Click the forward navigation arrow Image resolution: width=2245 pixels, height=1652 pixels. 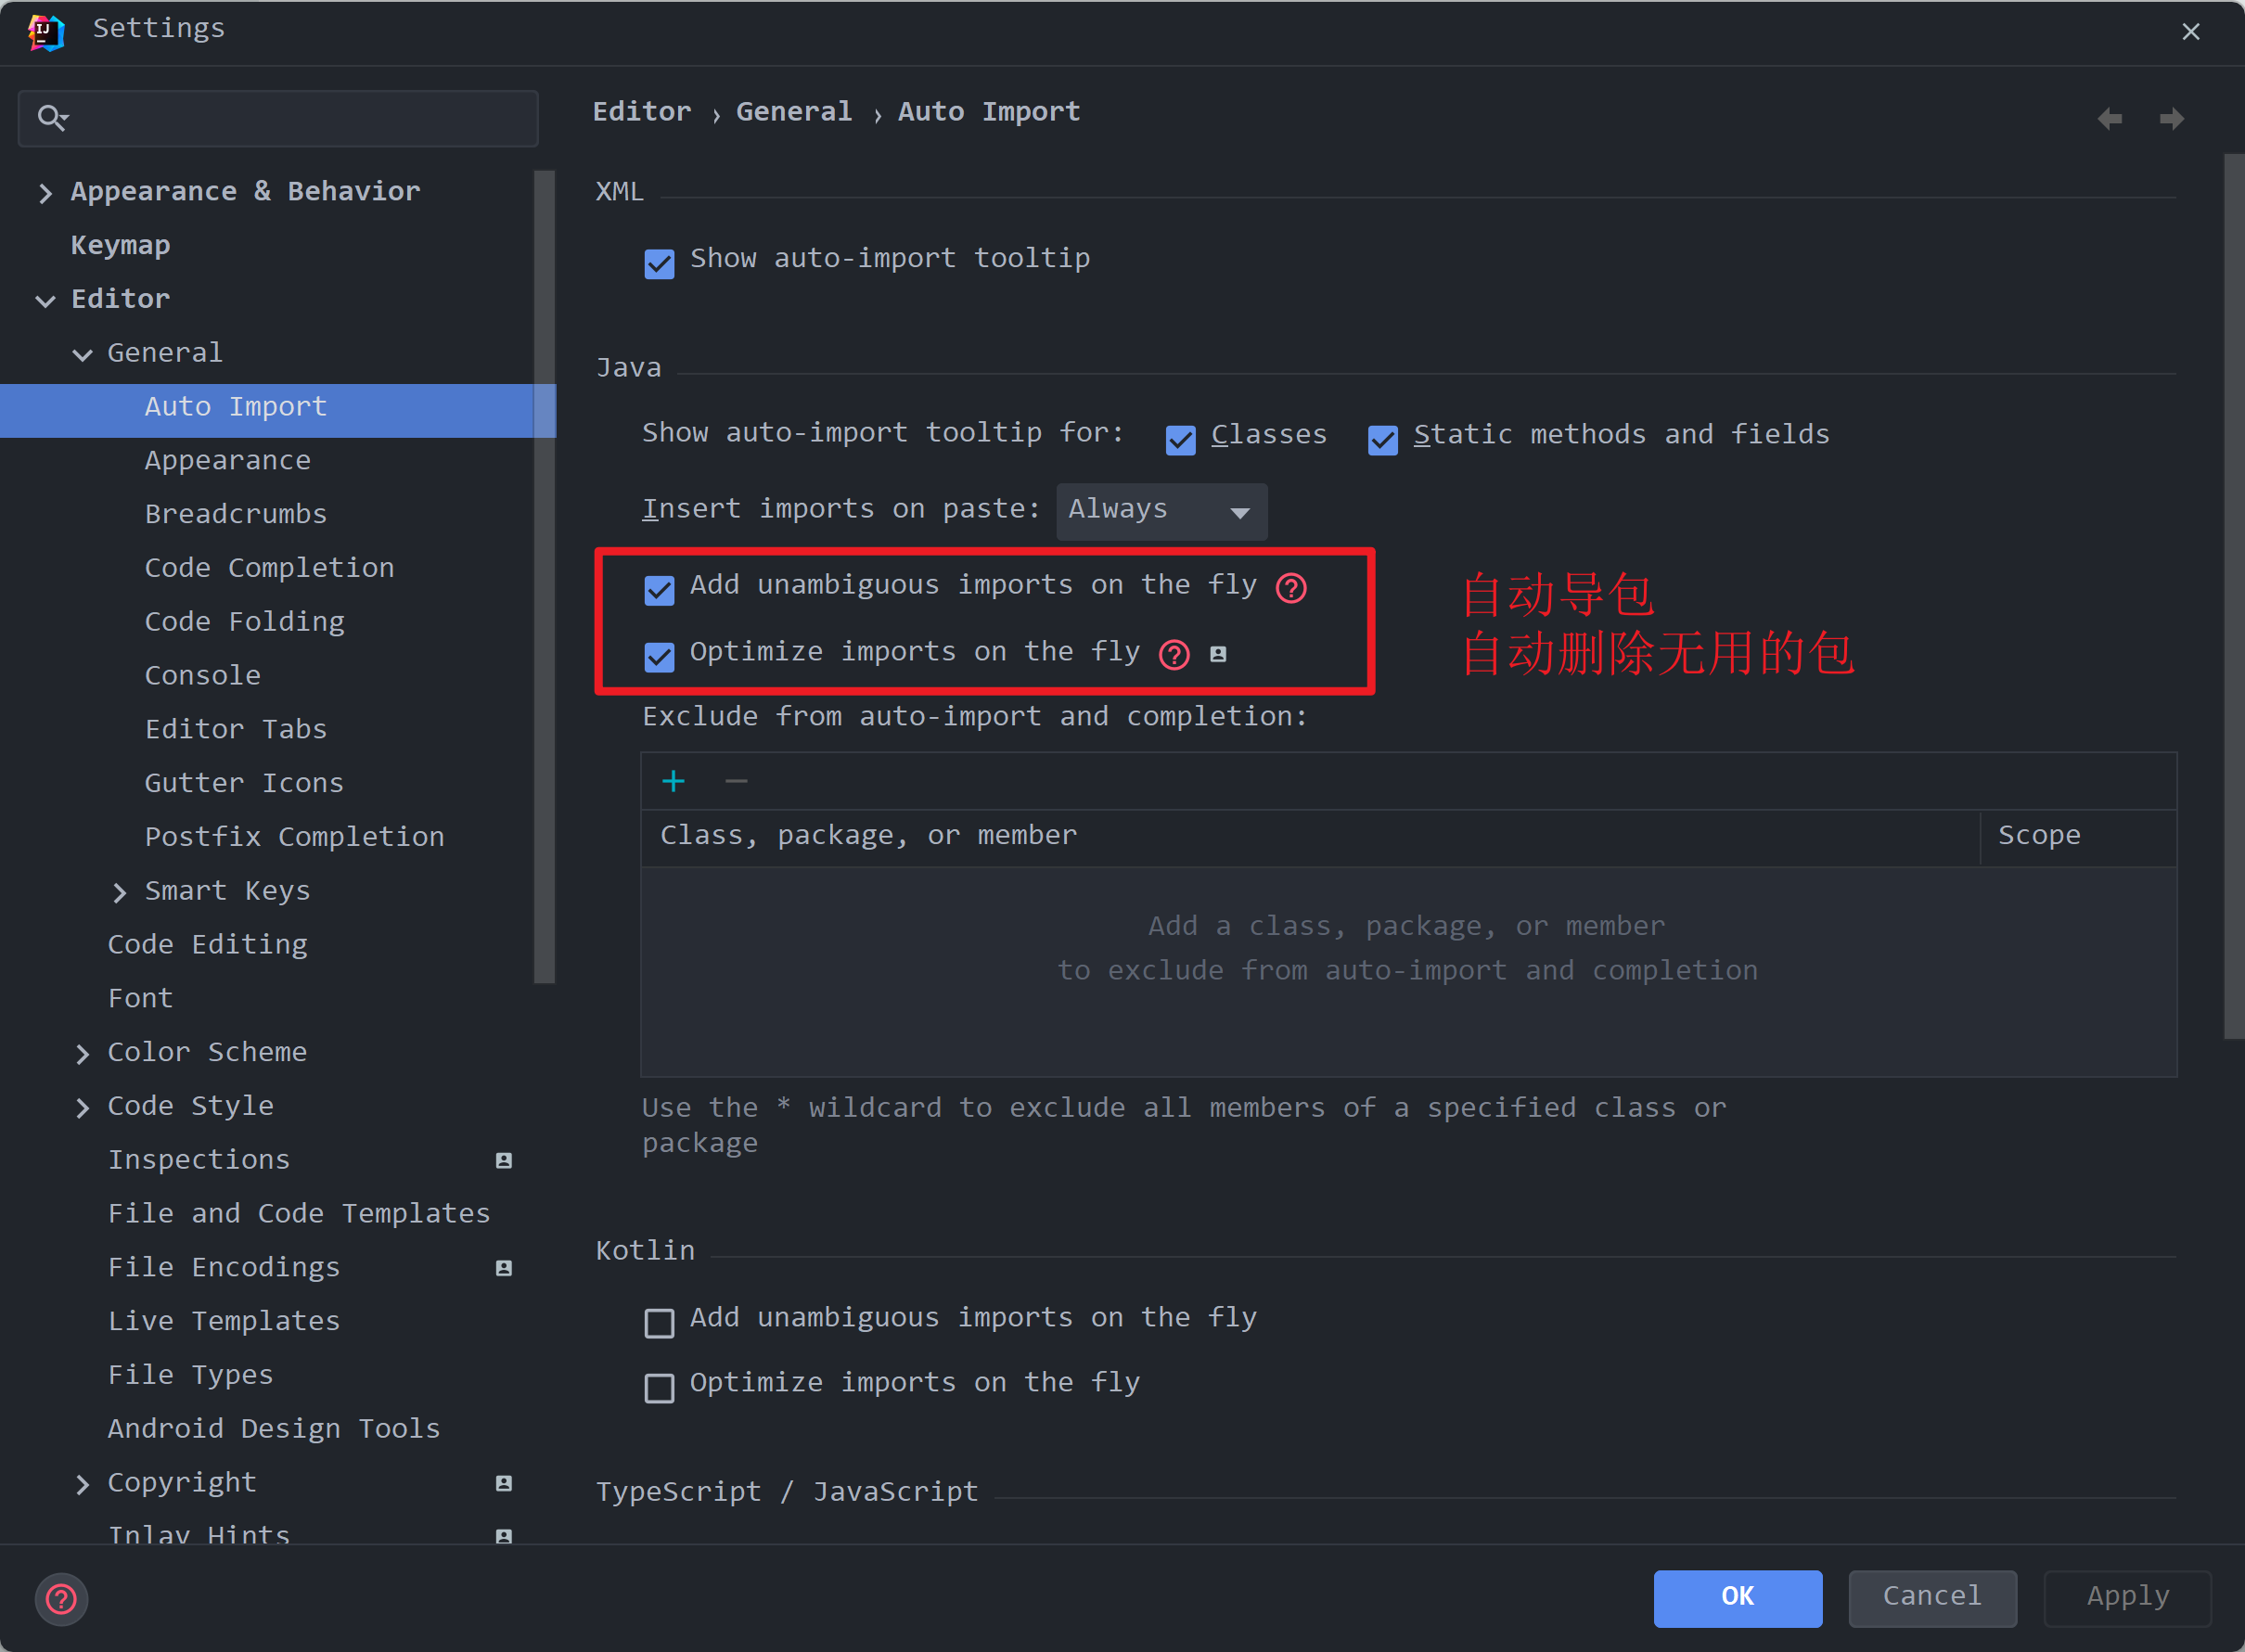click(x=2171, y=119)
